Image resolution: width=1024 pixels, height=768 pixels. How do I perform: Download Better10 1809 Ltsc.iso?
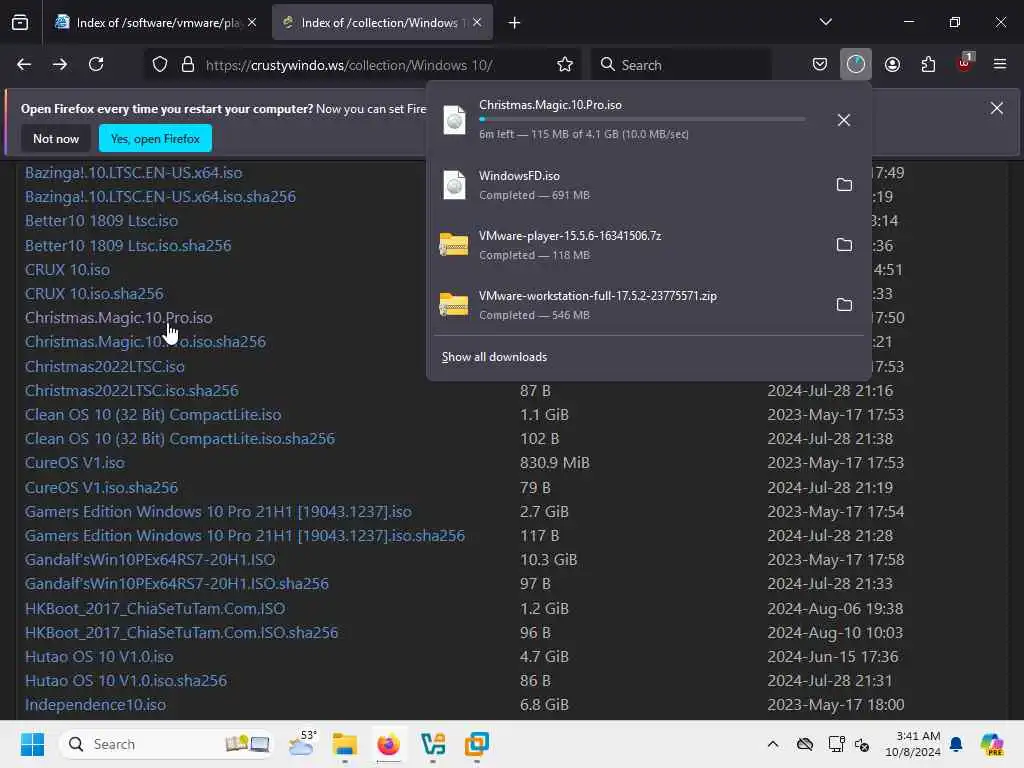click(101, 221)
